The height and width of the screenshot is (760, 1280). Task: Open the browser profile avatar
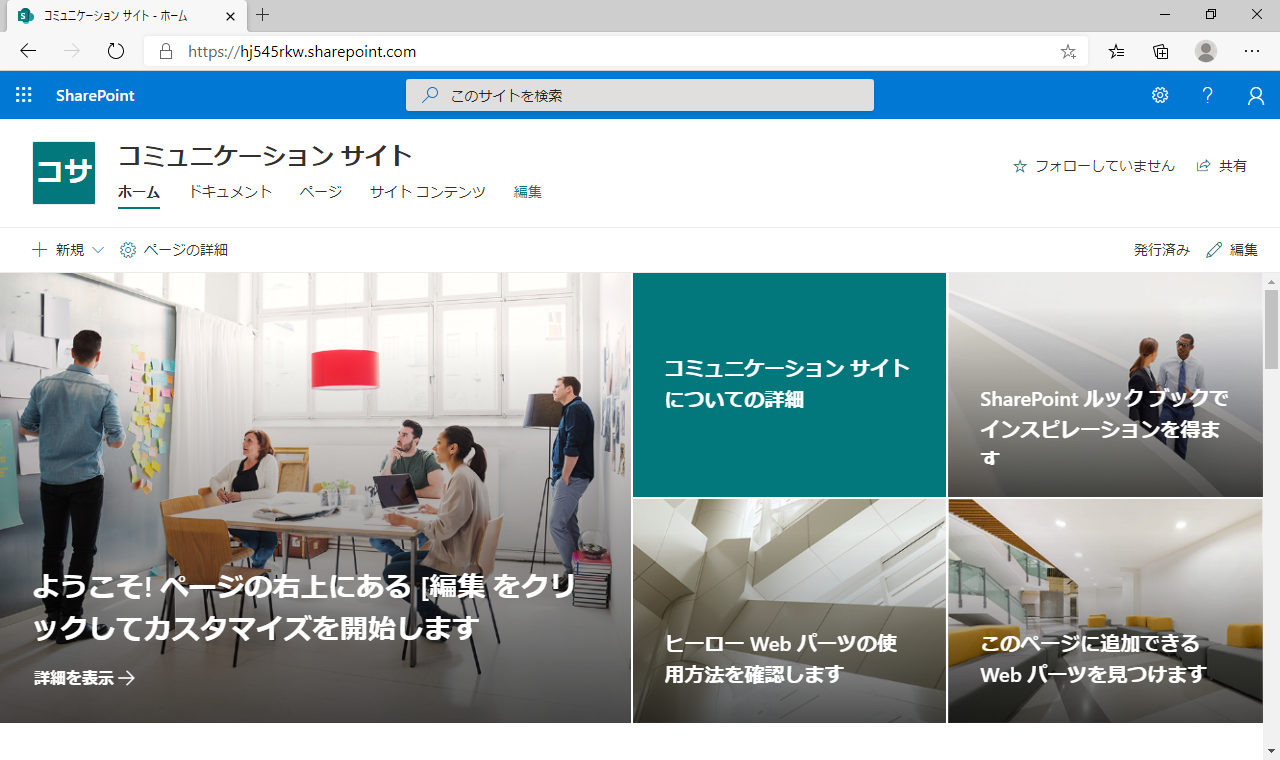1206,51
